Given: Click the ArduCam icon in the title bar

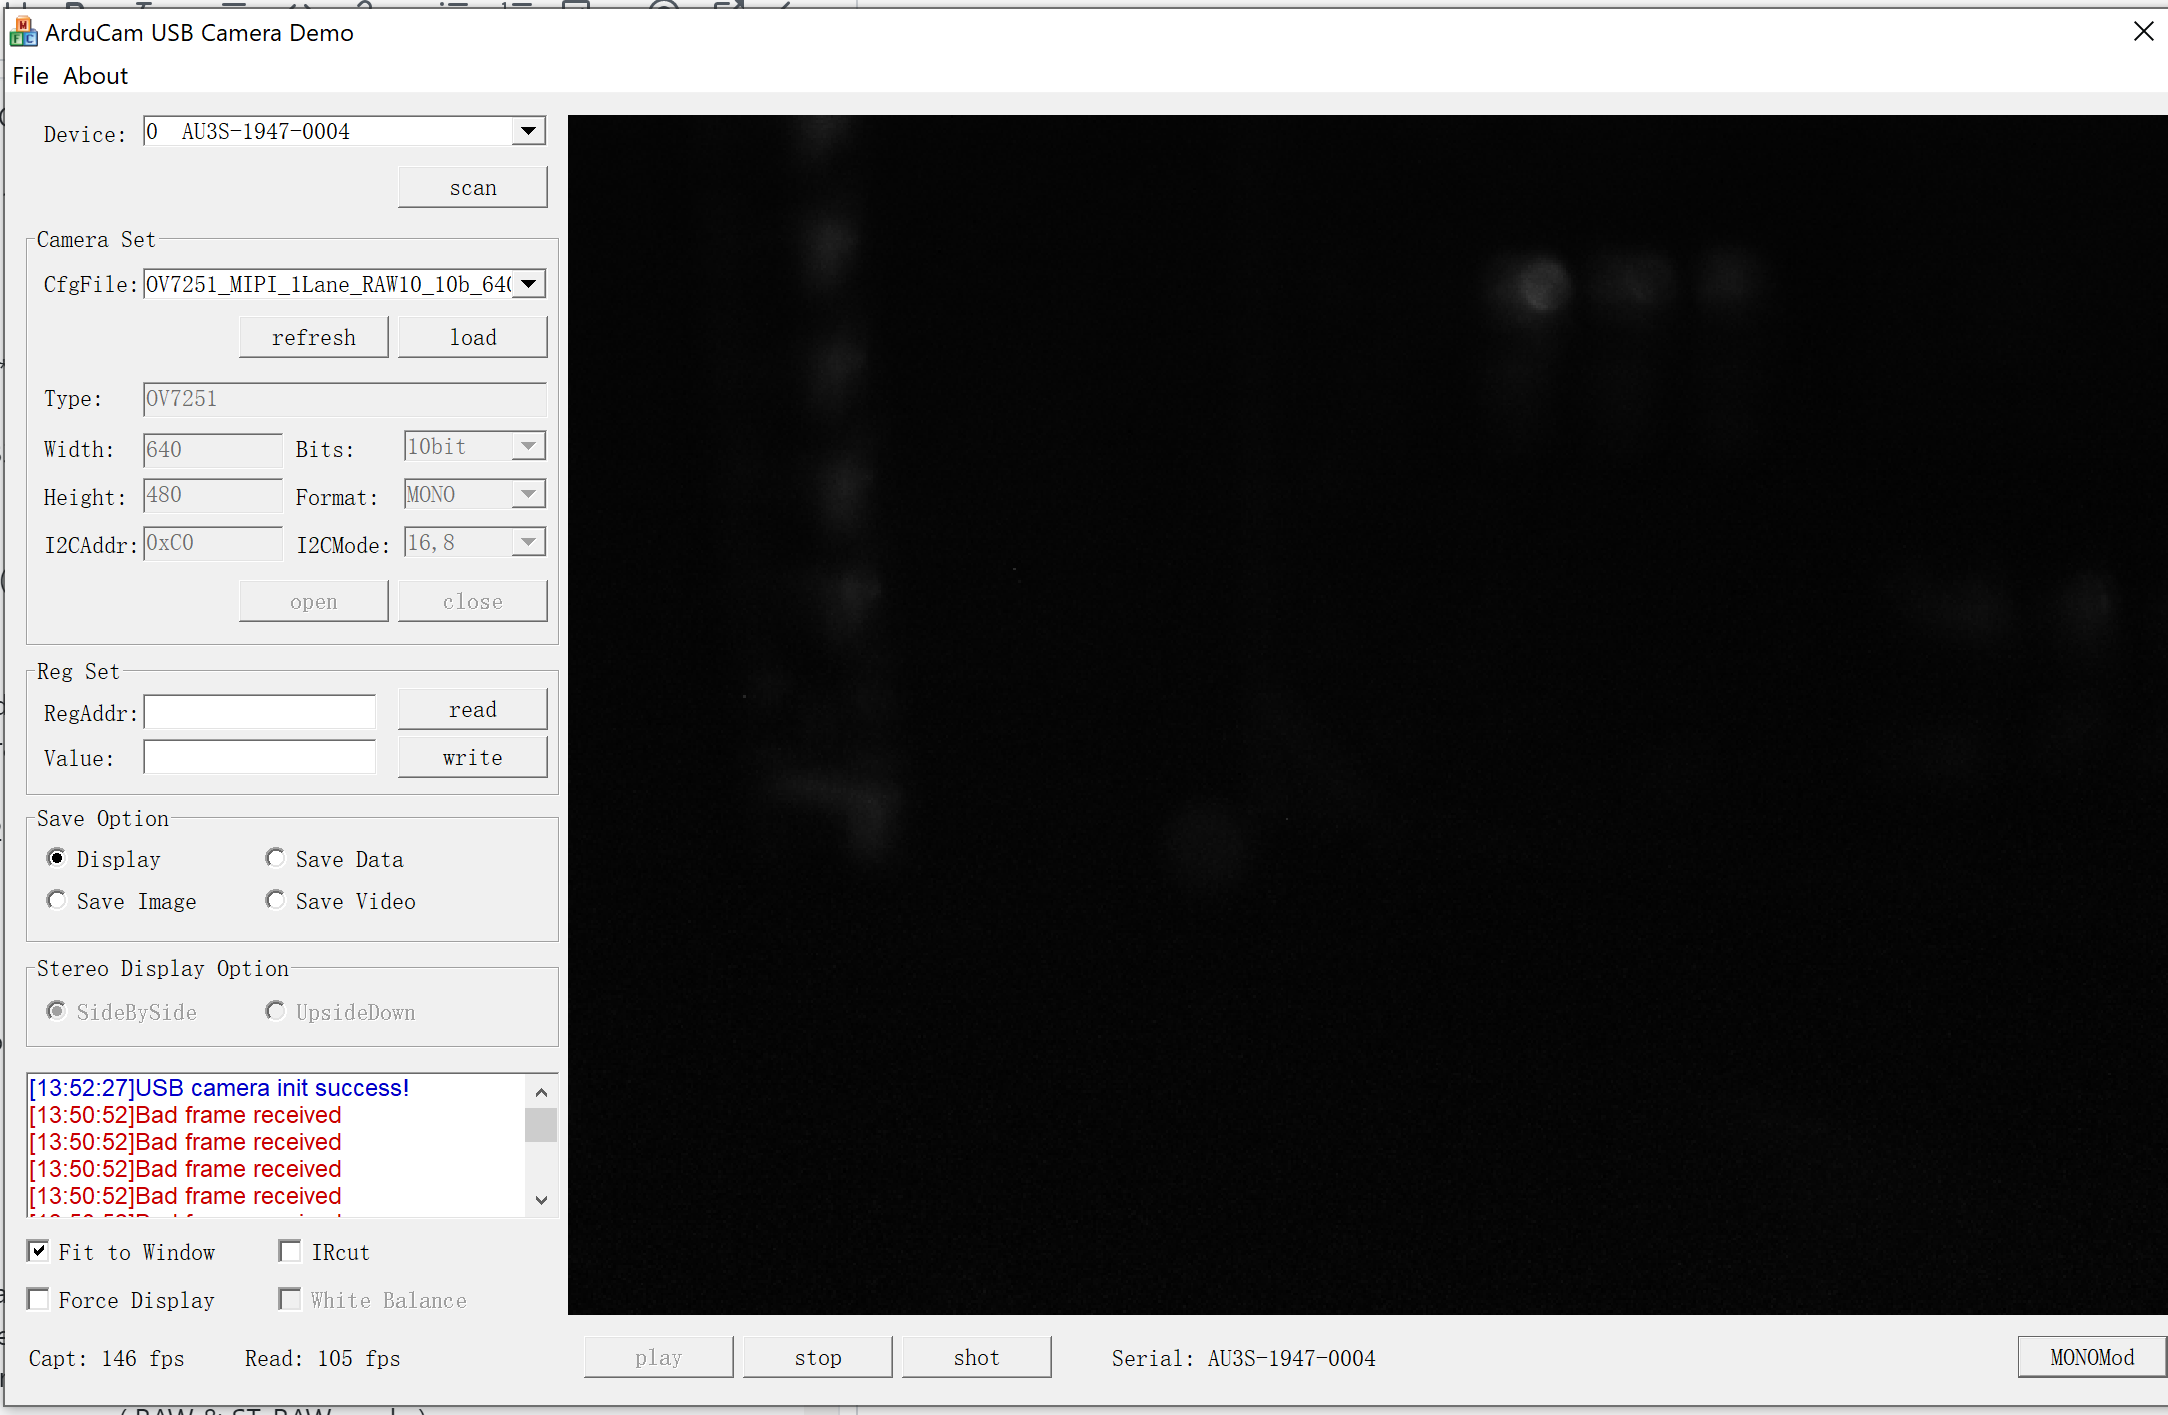Looking at the screenshot, I should [x=22, y=31].
